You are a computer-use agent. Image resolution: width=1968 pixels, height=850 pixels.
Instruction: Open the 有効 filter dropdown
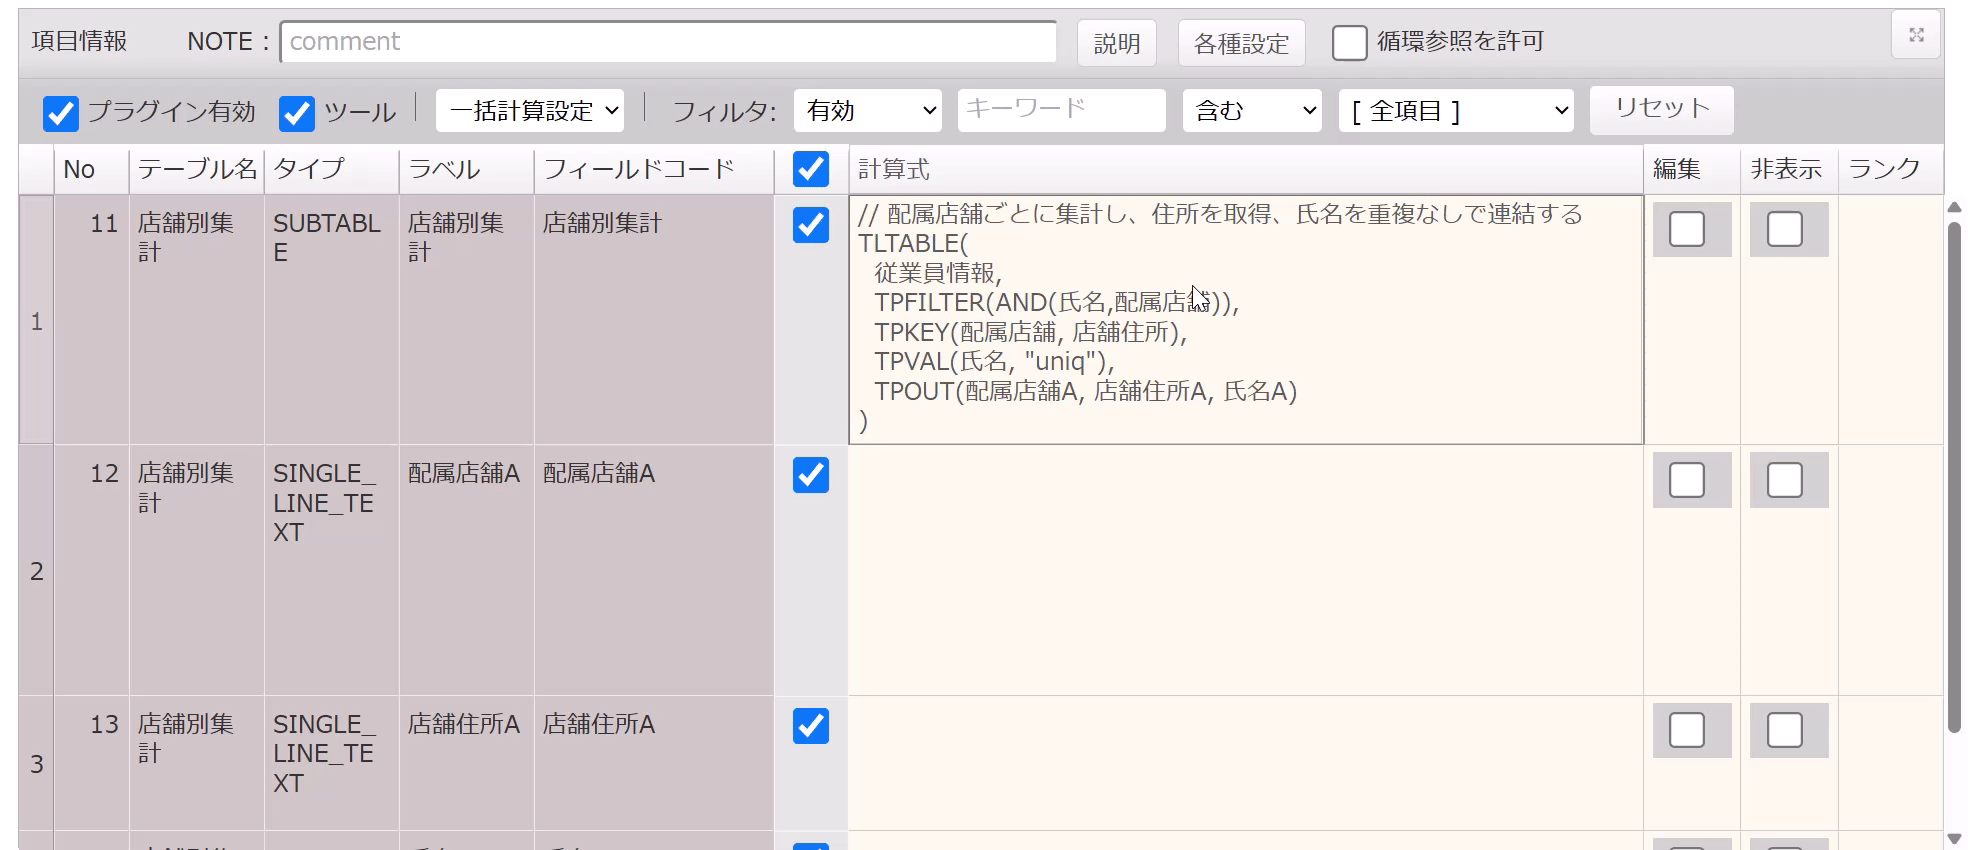[x=868, y=111]
